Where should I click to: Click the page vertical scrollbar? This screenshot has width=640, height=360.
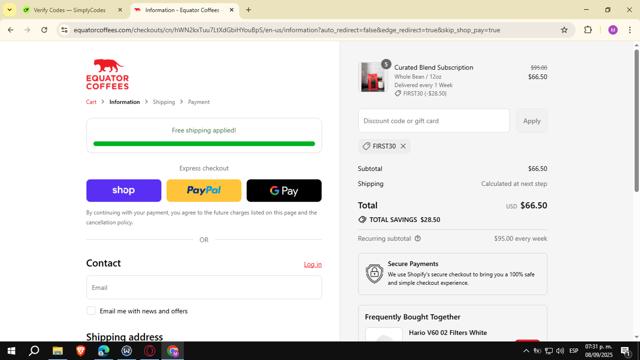(x=636, y=120)
